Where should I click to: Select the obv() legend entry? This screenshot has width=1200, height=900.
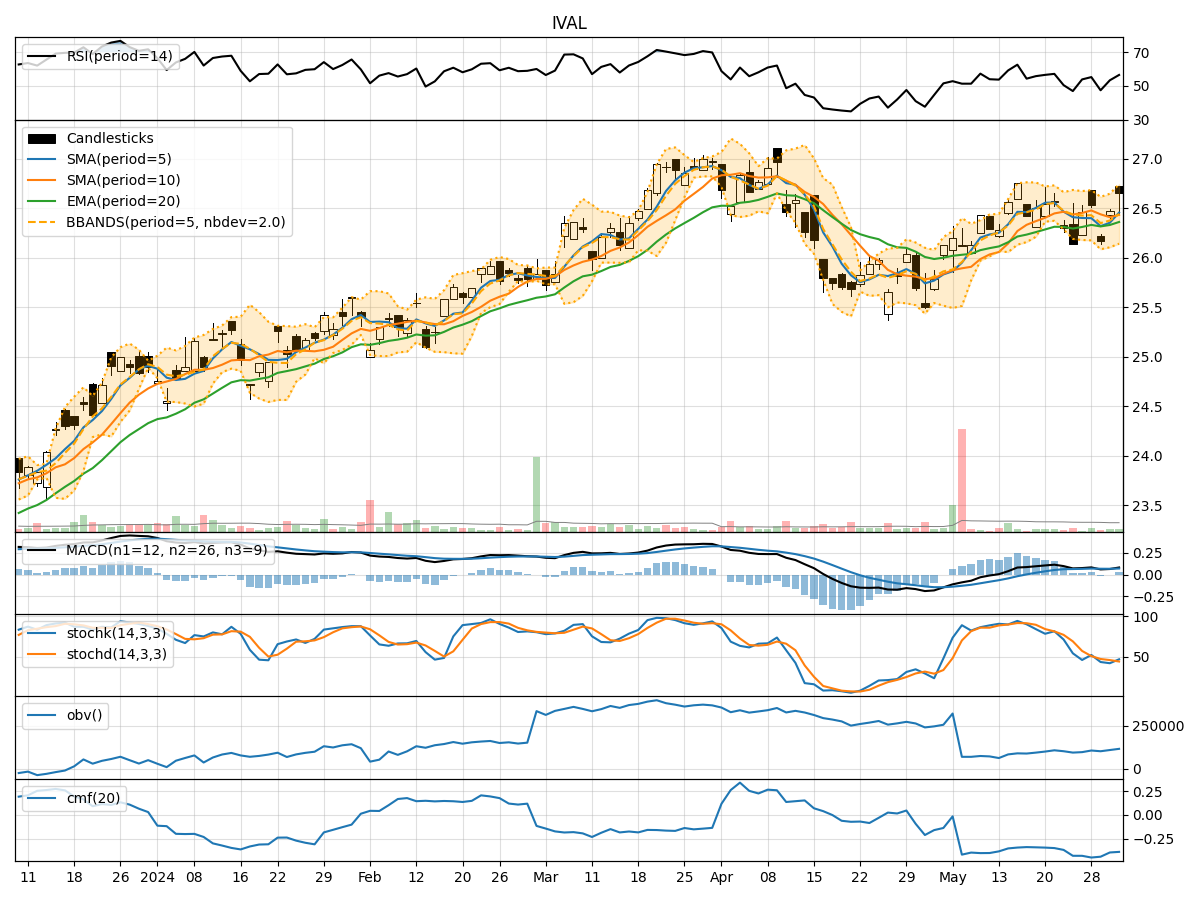coord(84,715)
